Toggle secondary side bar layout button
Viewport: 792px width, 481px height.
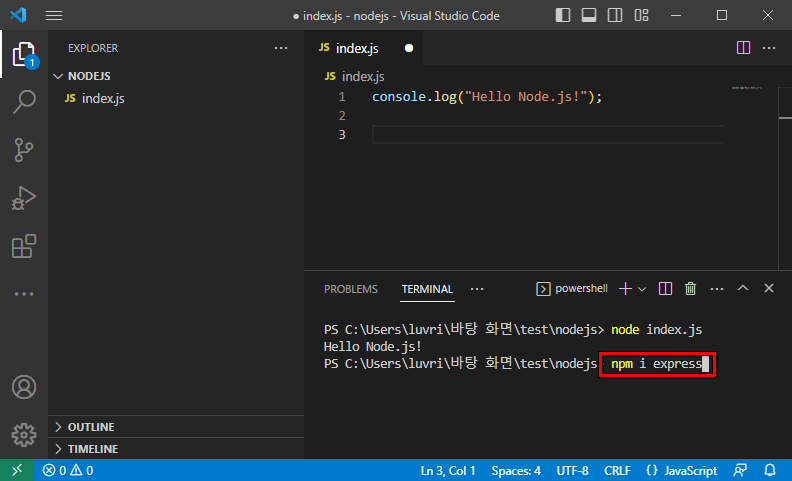click(x=615, y=15)
